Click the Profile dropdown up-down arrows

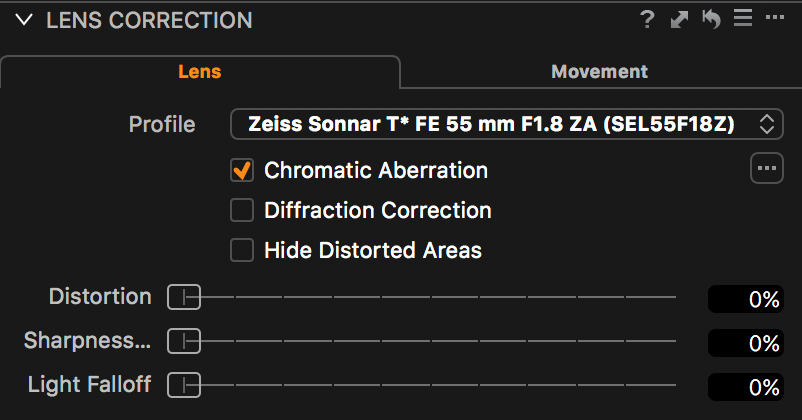pos(767,124)
